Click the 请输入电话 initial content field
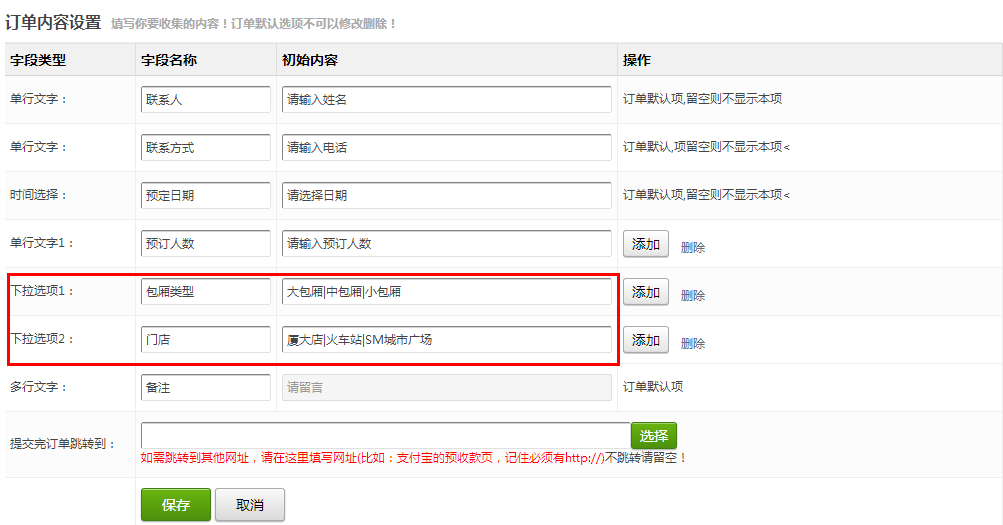1003x525 pixels. [x=446, y=148]
